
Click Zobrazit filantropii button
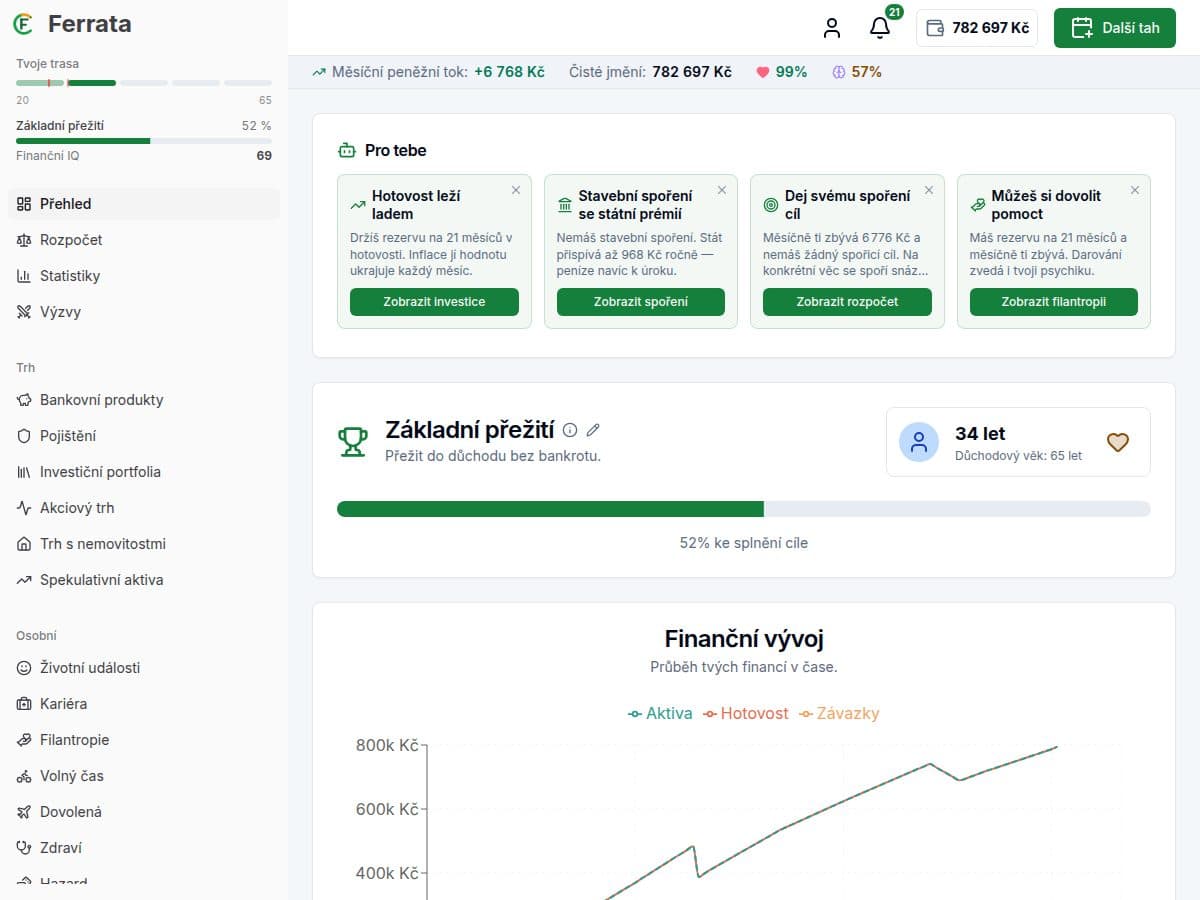coord(1054,302)
